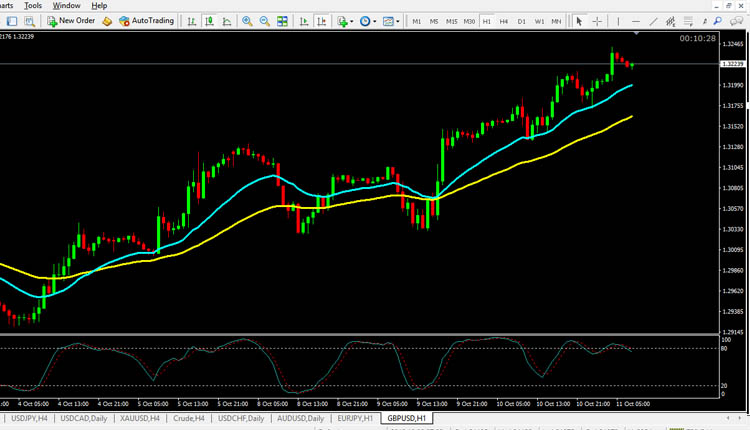This screenshot has height=430, width=750.
Task: Switch to the EURJPY,H1 chart tab
Action: [355, 418]
